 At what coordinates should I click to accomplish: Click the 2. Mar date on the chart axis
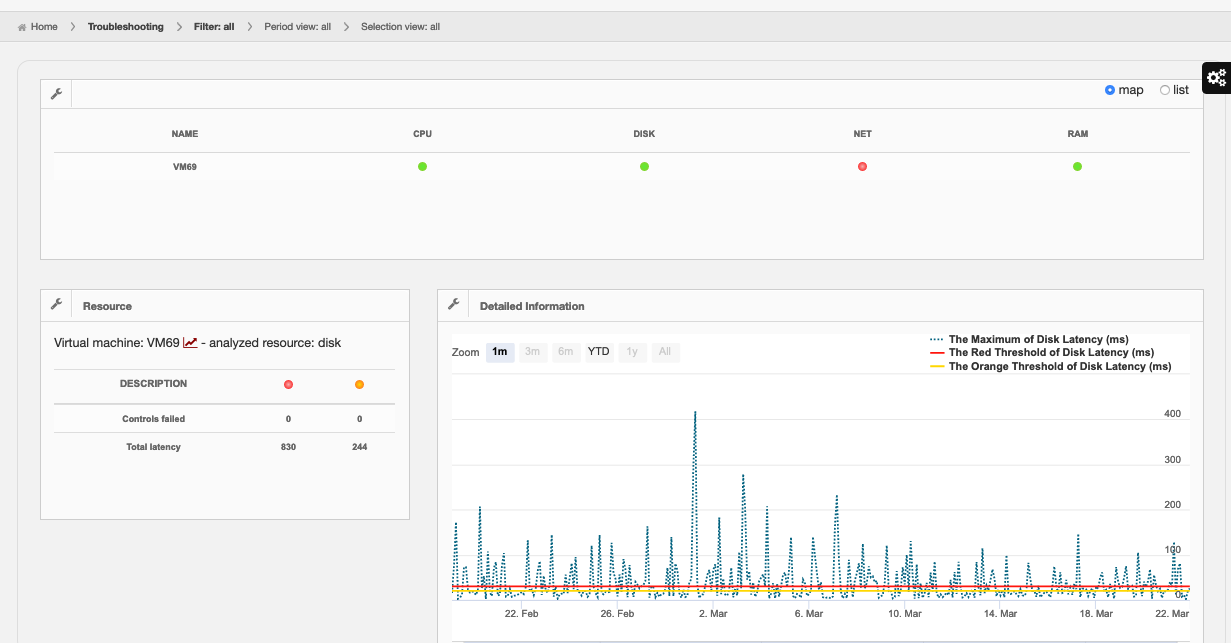[x=713, y=613]
